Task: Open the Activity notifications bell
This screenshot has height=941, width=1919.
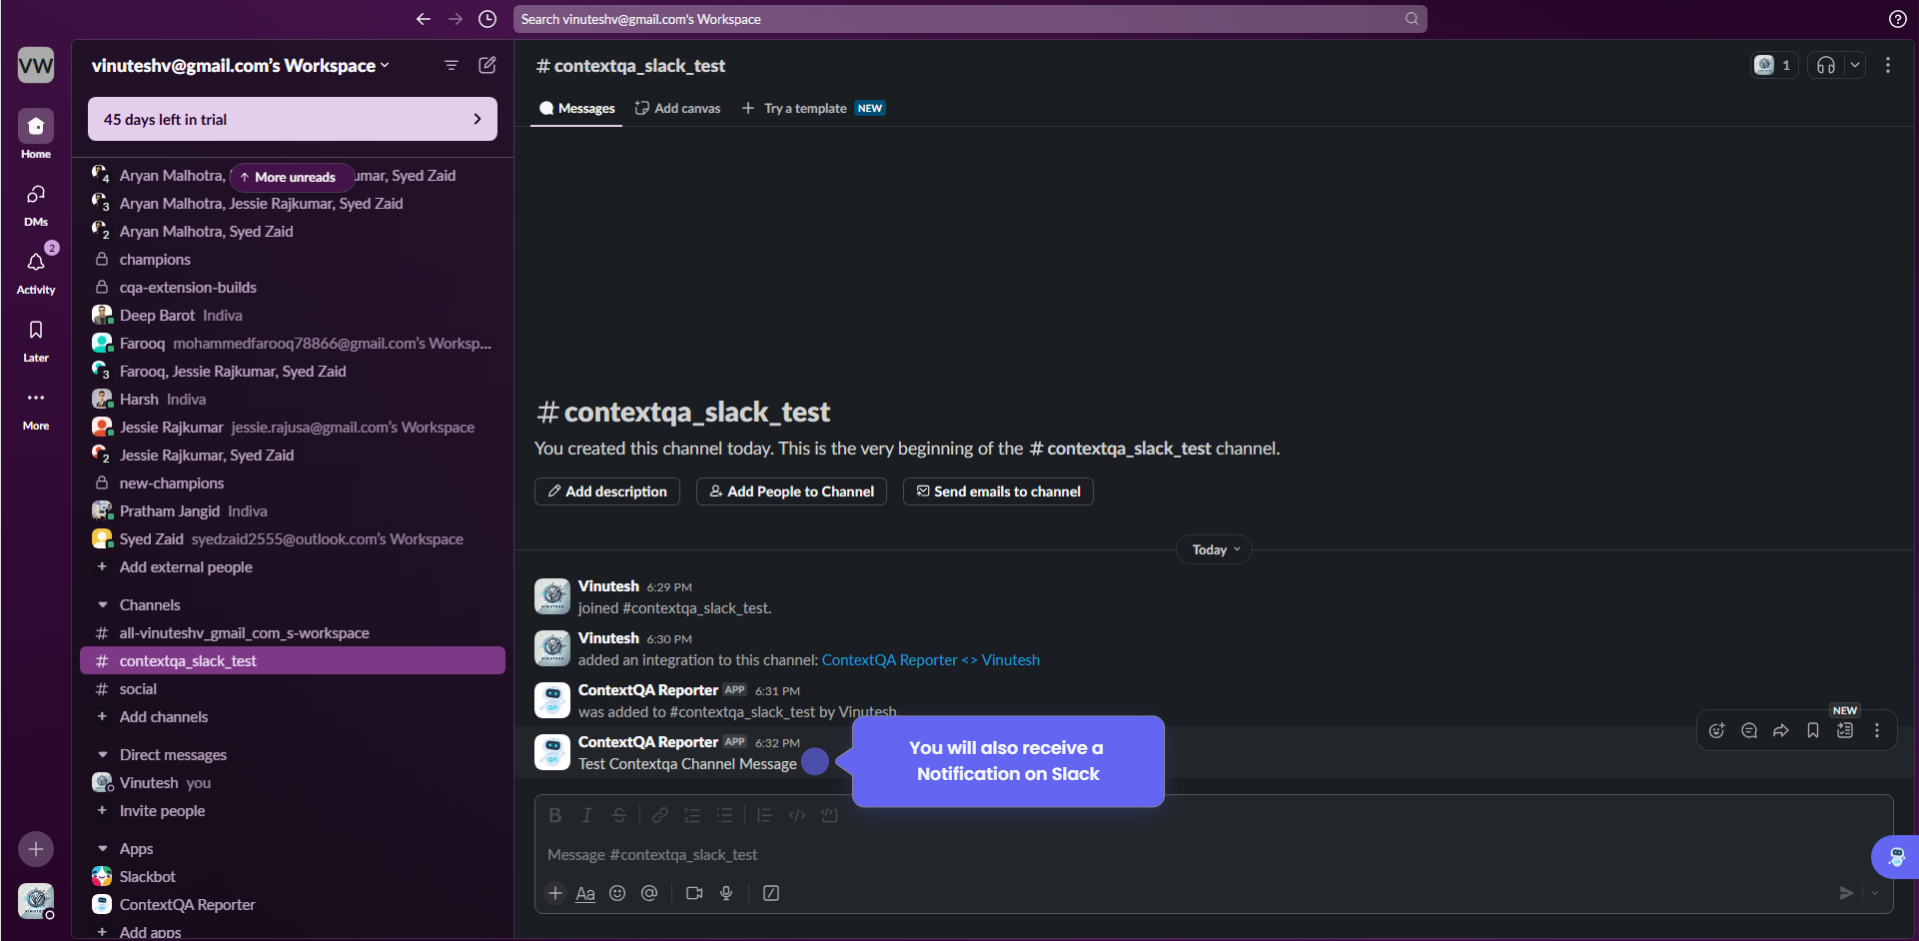Action: tap(36, 263)
